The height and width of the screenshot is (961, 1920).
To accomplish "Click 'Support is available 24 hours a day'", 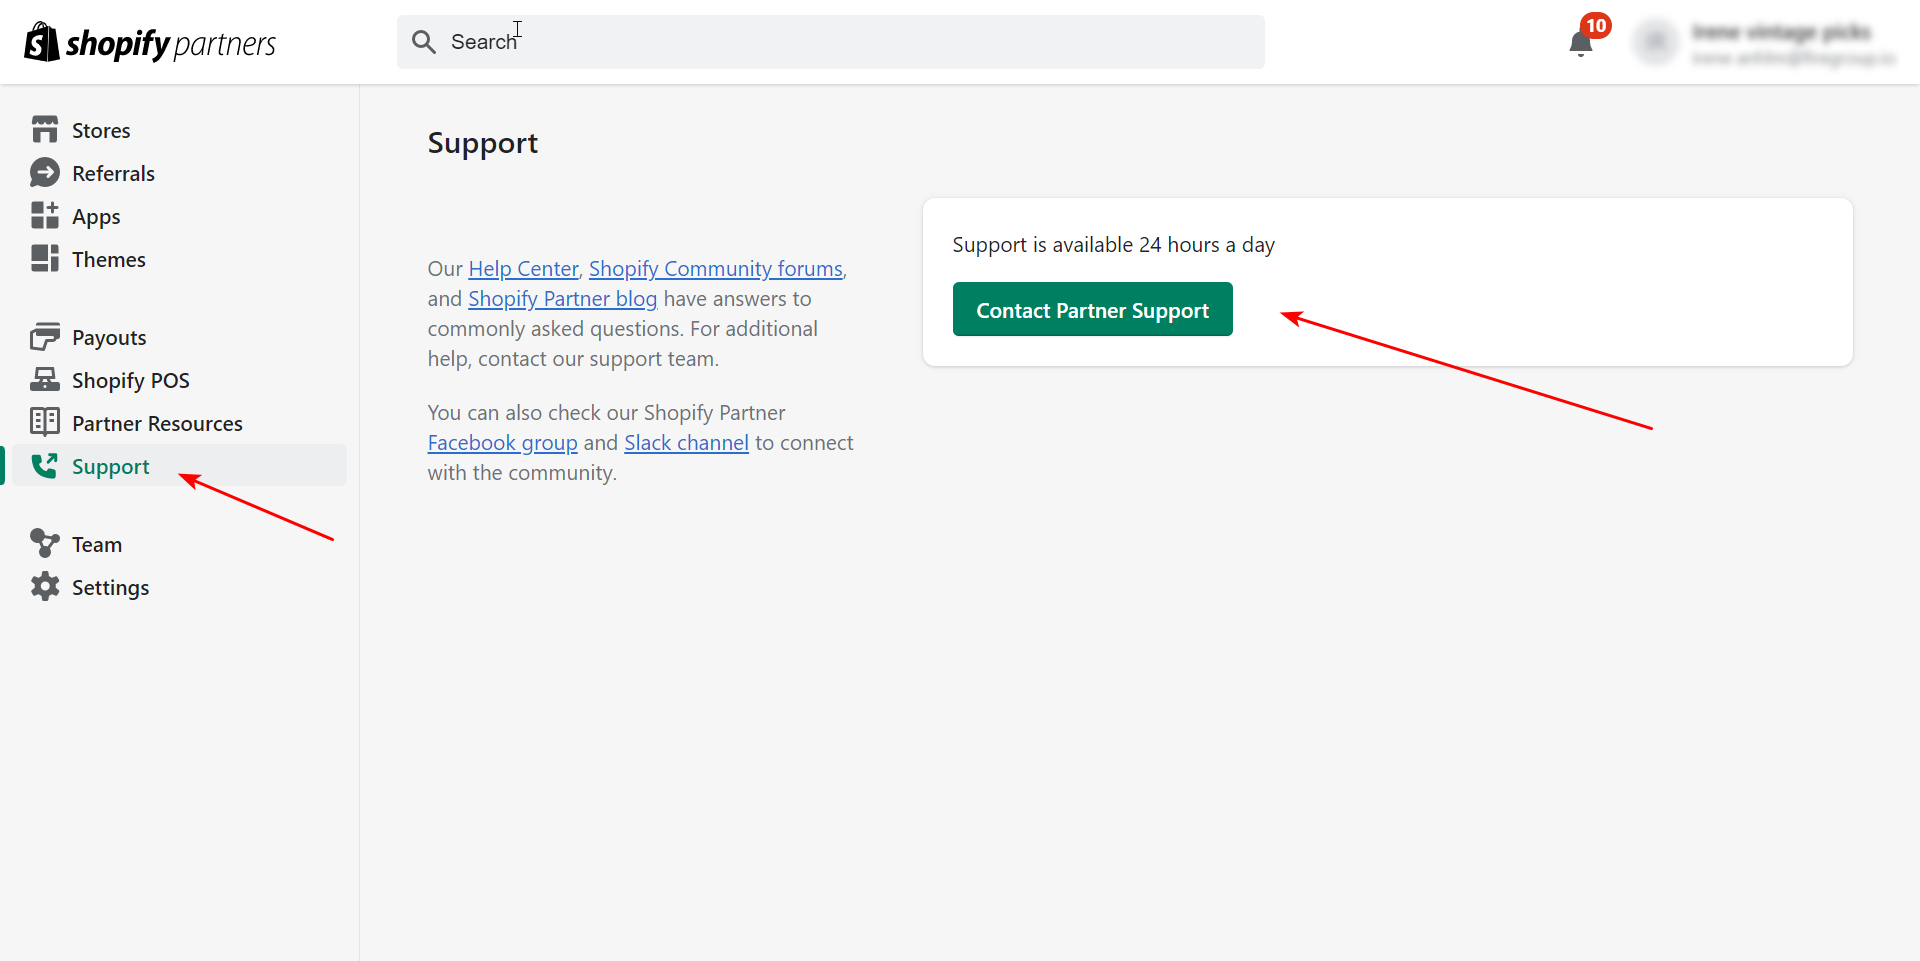I will (1113, 245).
